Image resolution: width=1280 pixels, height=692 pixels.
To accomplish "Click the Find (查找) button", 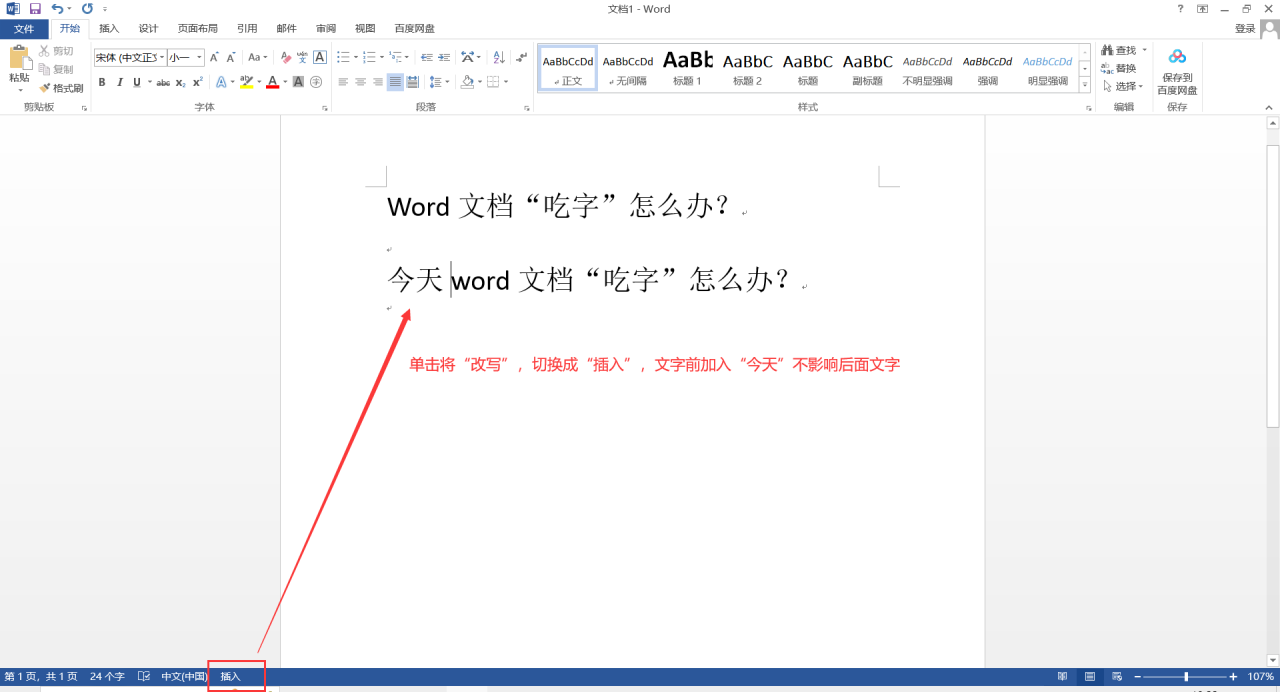I will pyautogui.click(x=1119, y=50).
